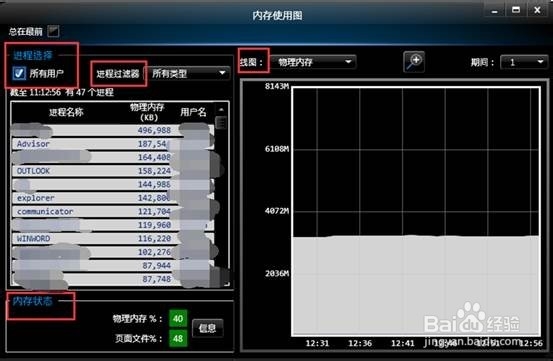Sort by 用户名 column header
Image resolution: width=553 pixels, height=361 pixels.
click(x=193, y=112)
